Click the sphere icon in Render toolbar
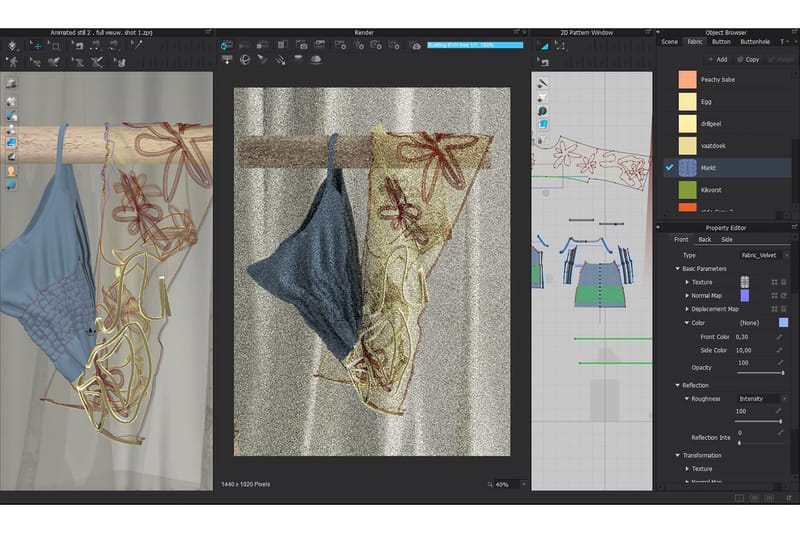This screenshot has height=533, width=800. pos(244,60)
